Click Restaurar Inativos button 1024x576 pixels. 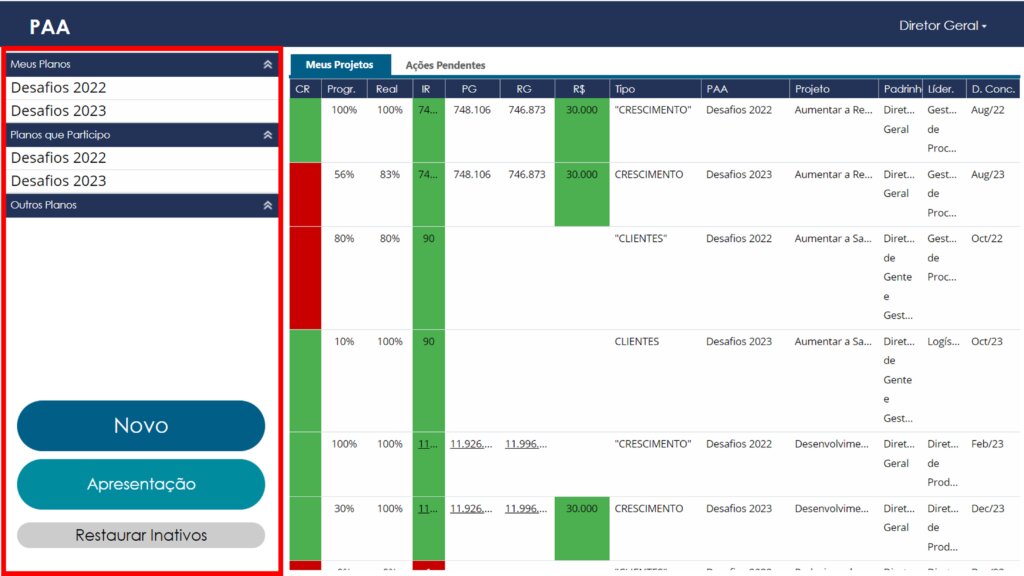click(141, 535)
